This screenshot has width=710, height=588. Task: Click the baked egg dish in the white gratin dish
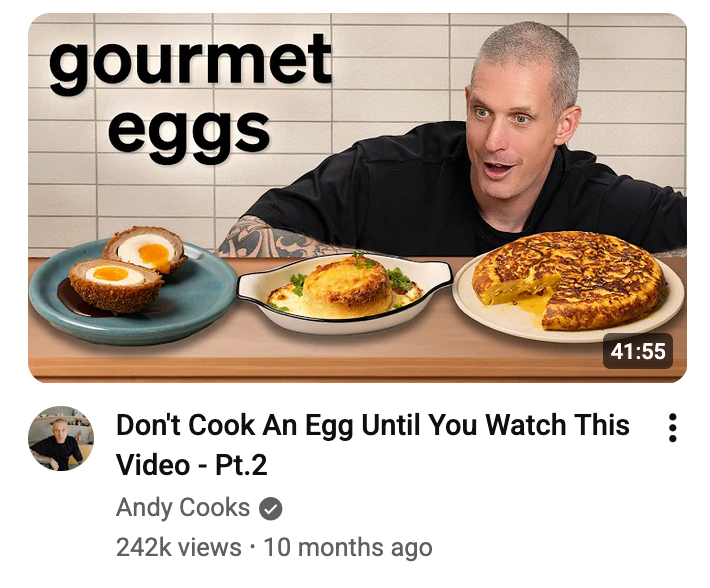(345, 286)
